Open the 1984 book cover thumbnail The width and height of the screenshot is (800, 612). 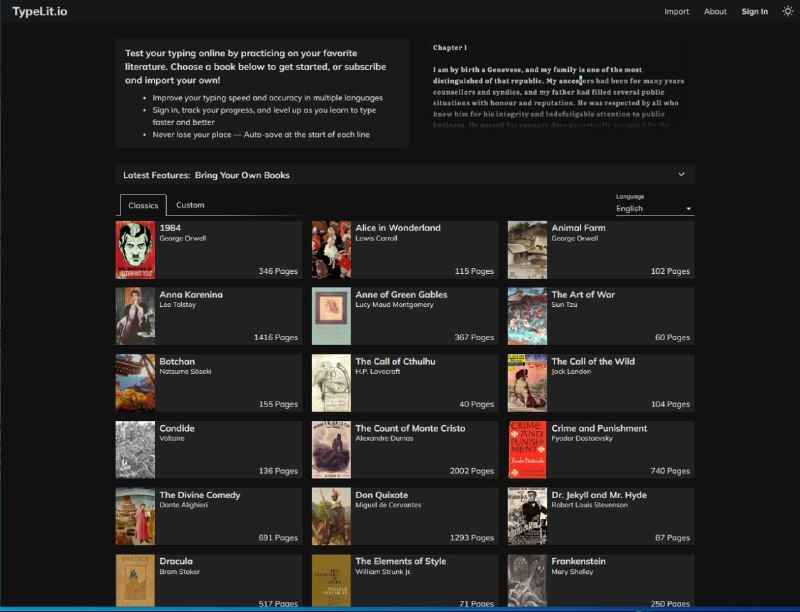click(x=135, y=249)
